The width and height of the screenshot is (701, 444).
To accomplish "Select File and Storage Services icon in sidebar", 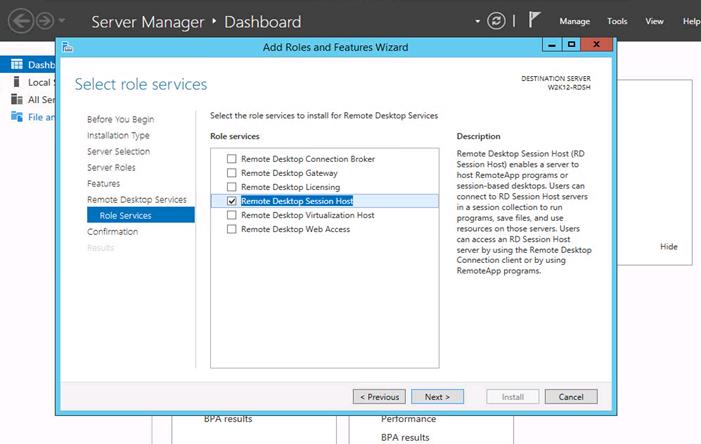I will 17,117.
